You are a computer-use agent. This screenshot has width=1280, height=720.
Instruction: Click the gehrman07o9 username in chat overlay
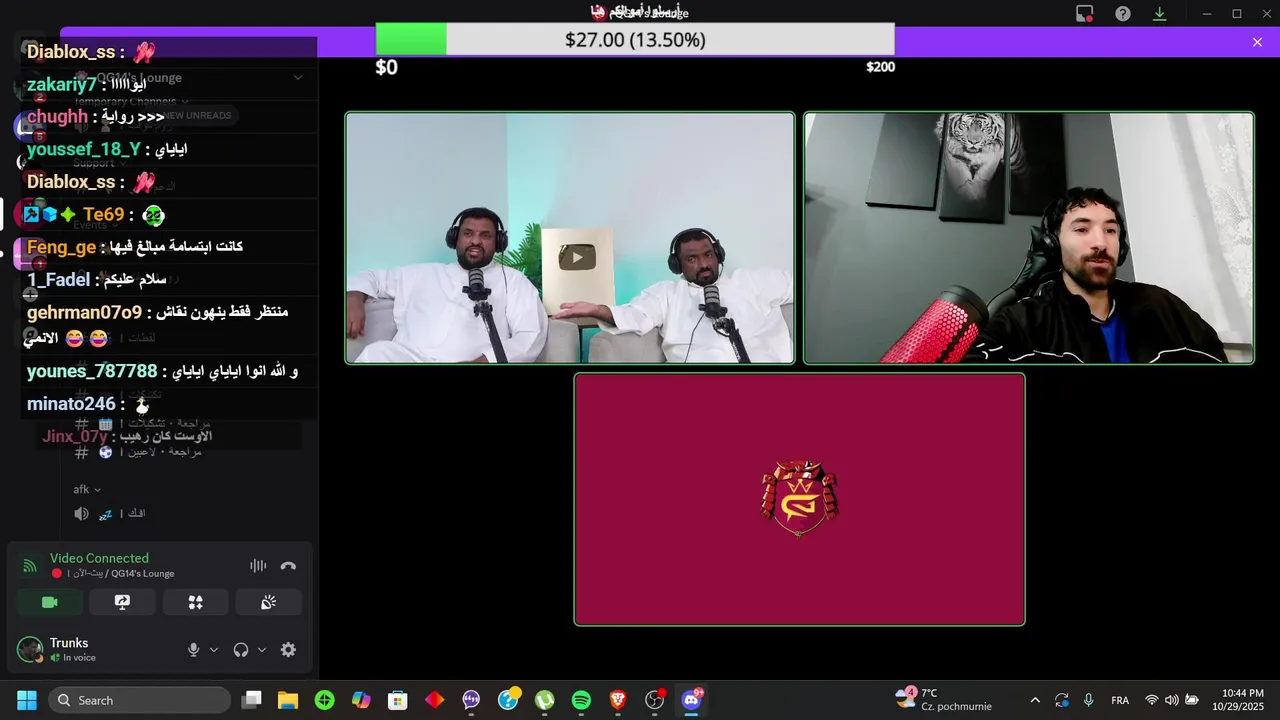tap(84, 312)
